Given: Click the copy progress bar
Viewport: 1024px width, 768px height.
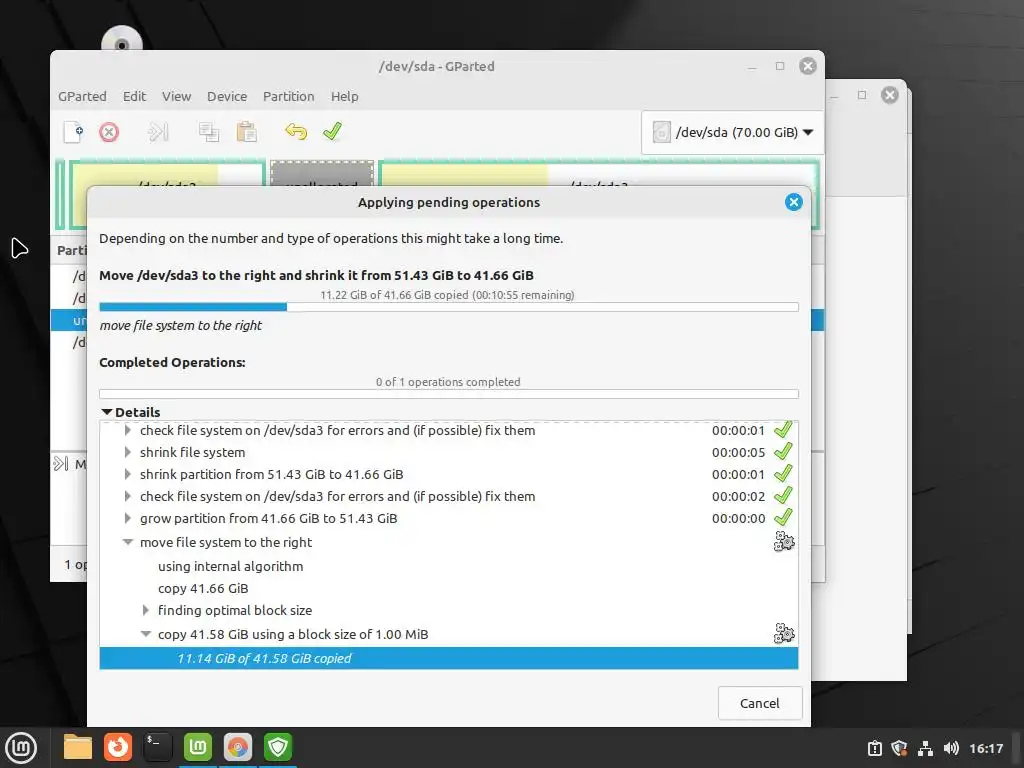Looking at the screenshot, I should point(449,307).
